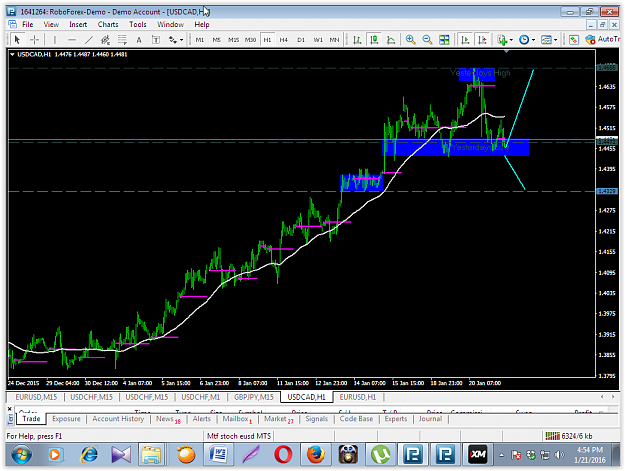
Task: Open the View menu
Action: pos(51,24)
